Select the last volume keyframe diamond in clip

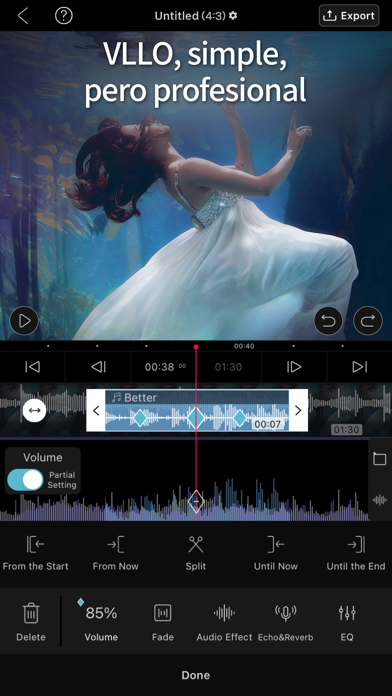[x=240, y=418]
